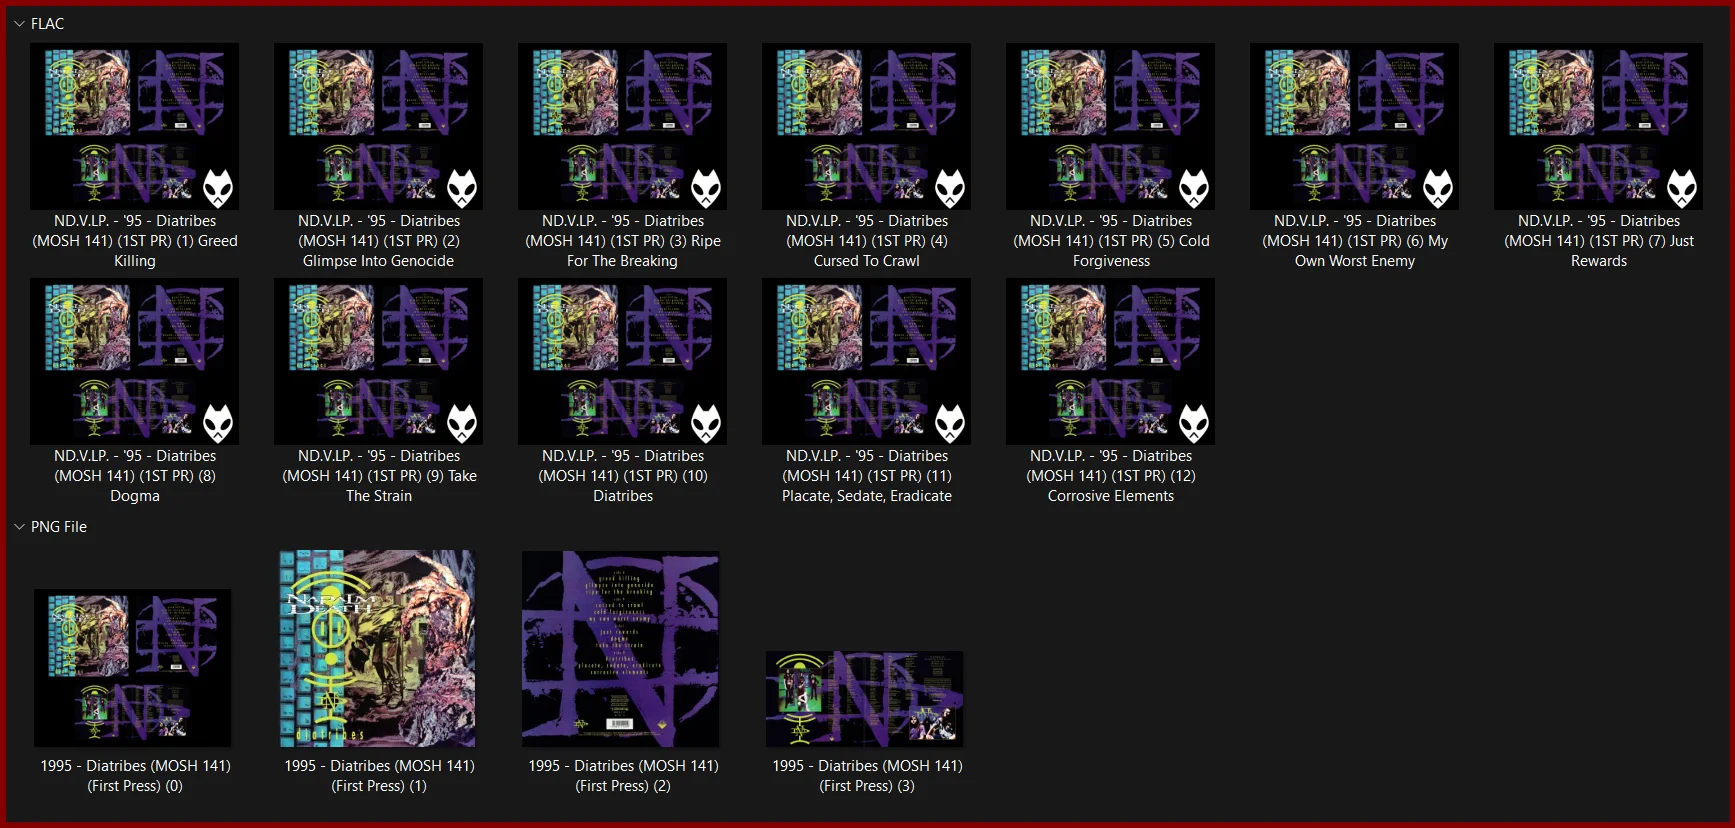Click the file name "1995 - Diatribes (MOSH 141) (First Press) (1)"

379,776
